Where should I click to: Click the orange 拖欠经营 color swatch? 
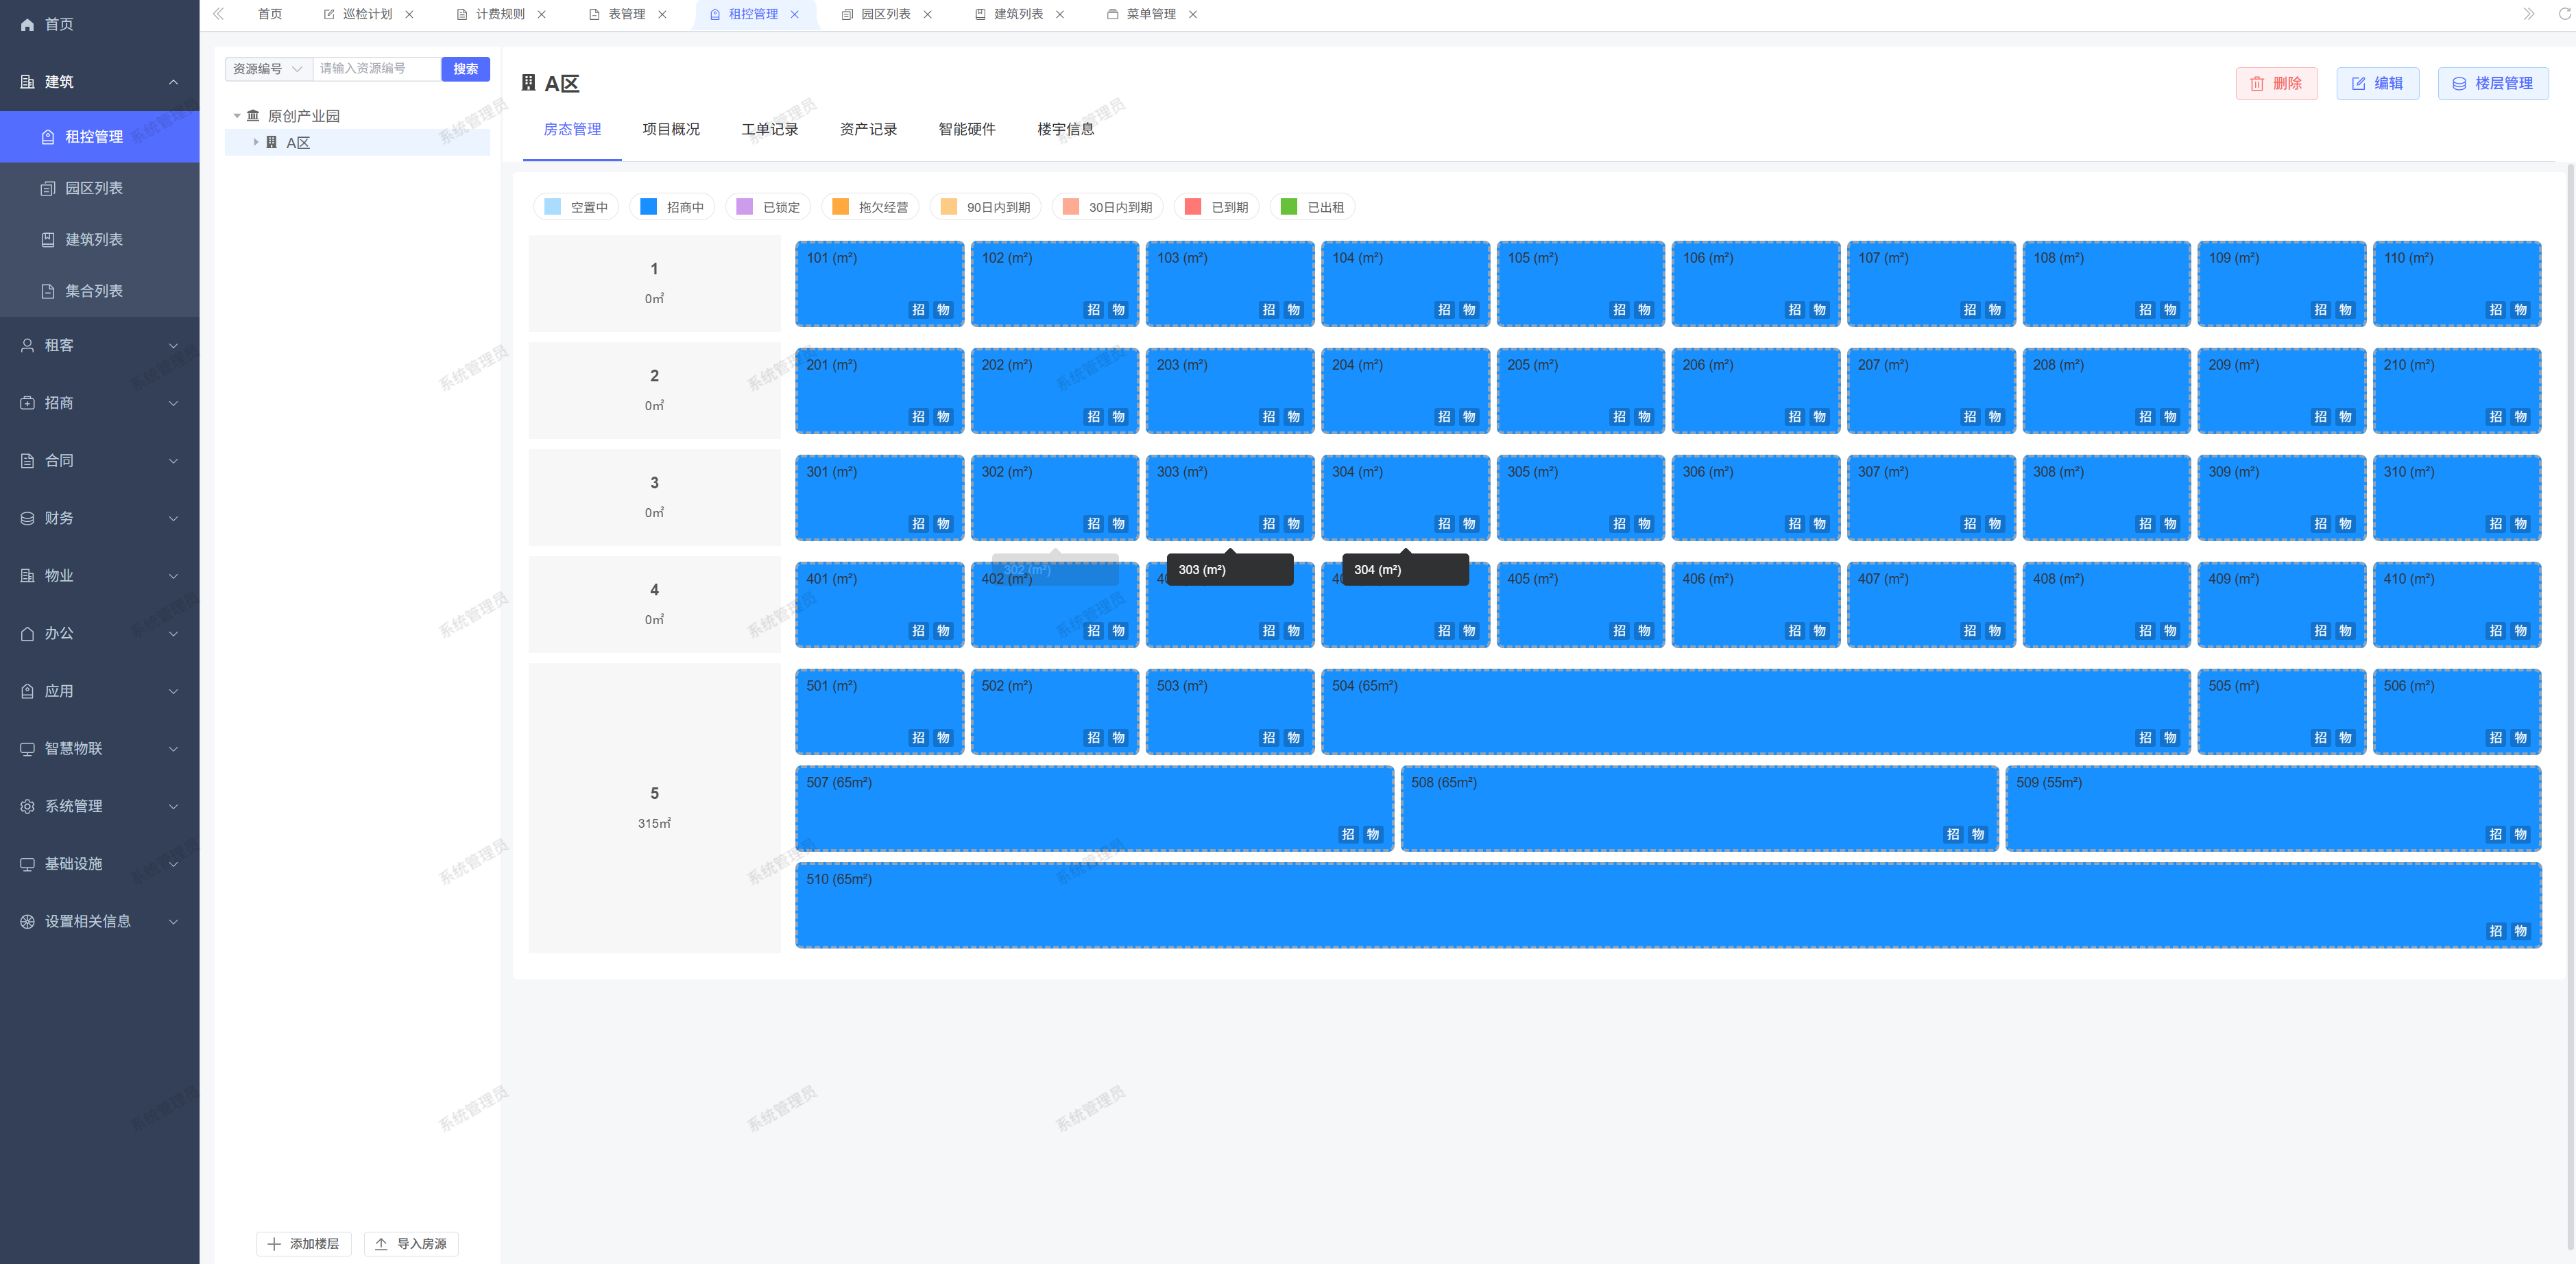click(840, 207)
